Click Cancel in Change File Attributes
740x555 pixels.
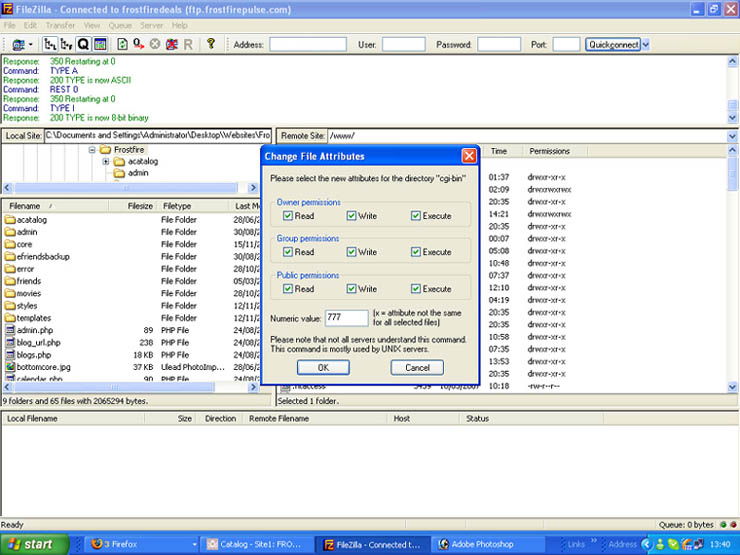pyautogui.click(x=417, y=367)
